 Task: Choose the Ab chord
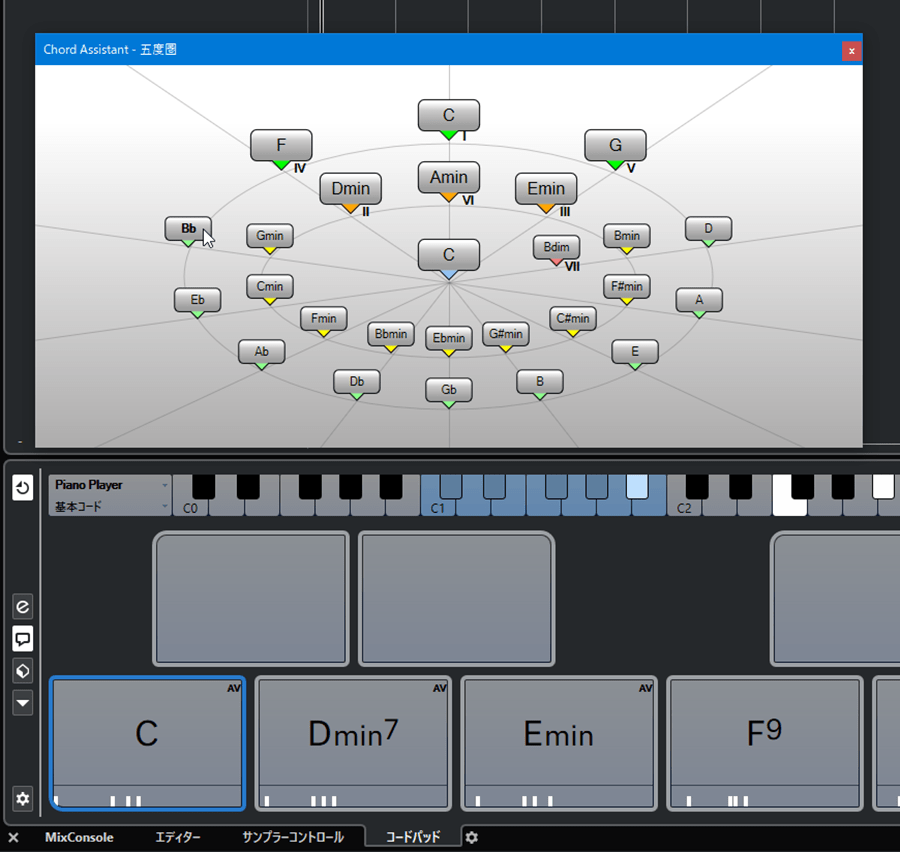point(262,351)
